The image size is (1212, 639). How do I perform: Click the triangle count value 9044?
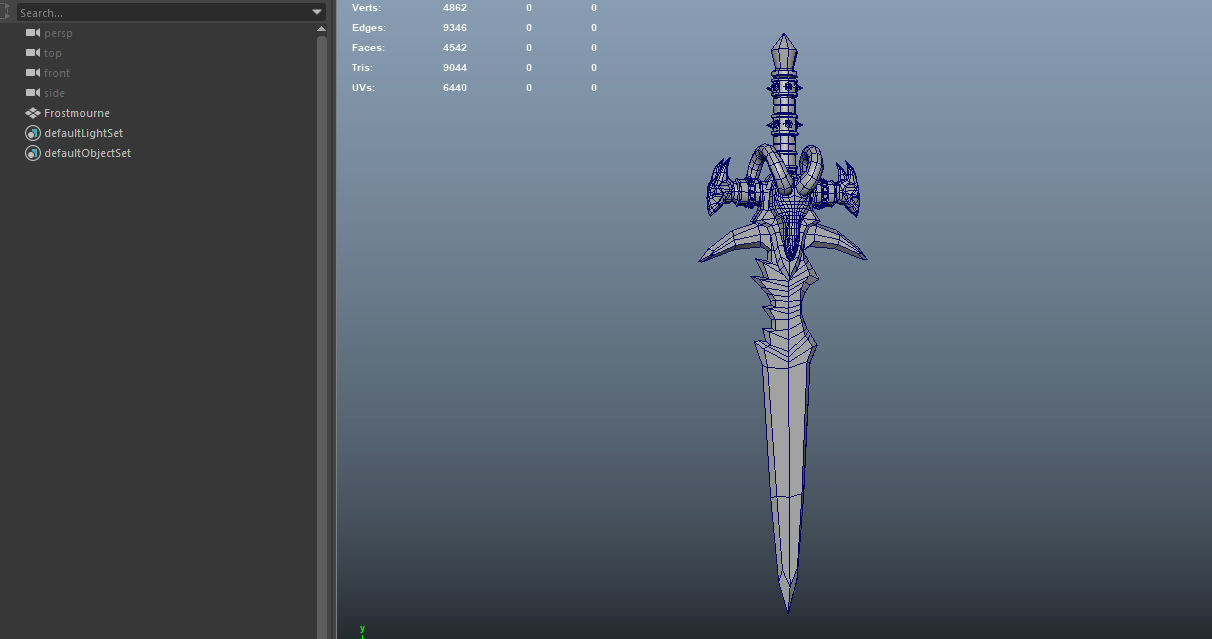tap(455, 67)
